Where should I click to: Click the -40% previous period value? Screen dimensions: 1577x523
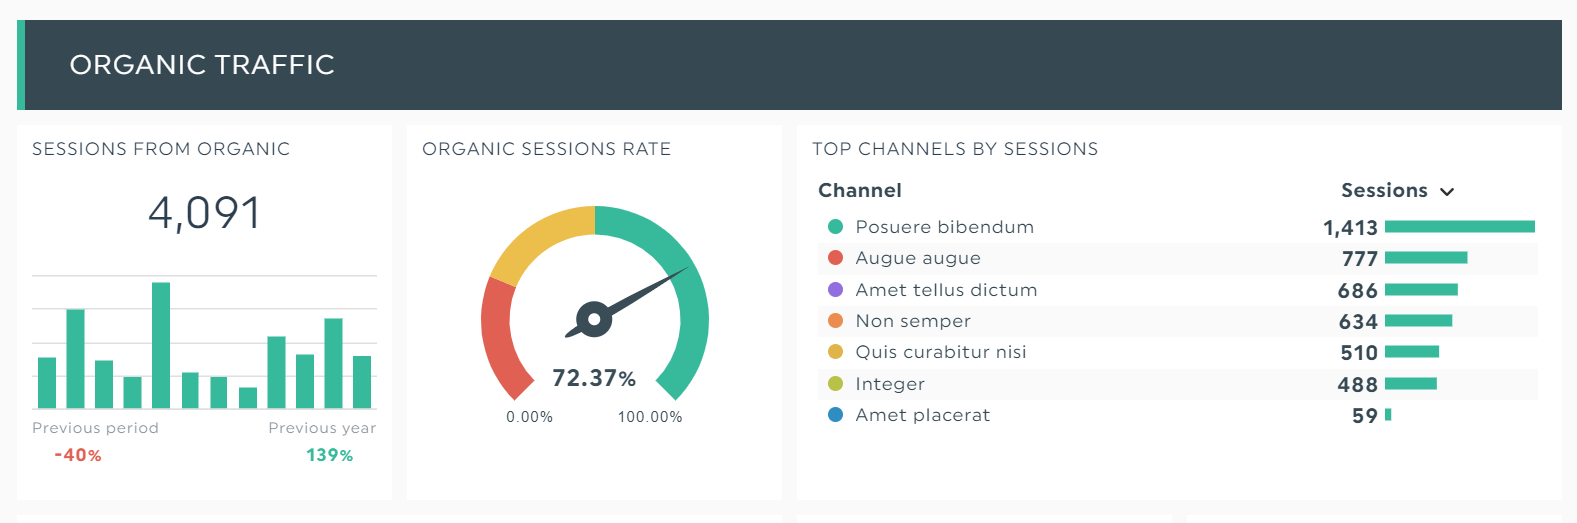[x=78, y=455]
